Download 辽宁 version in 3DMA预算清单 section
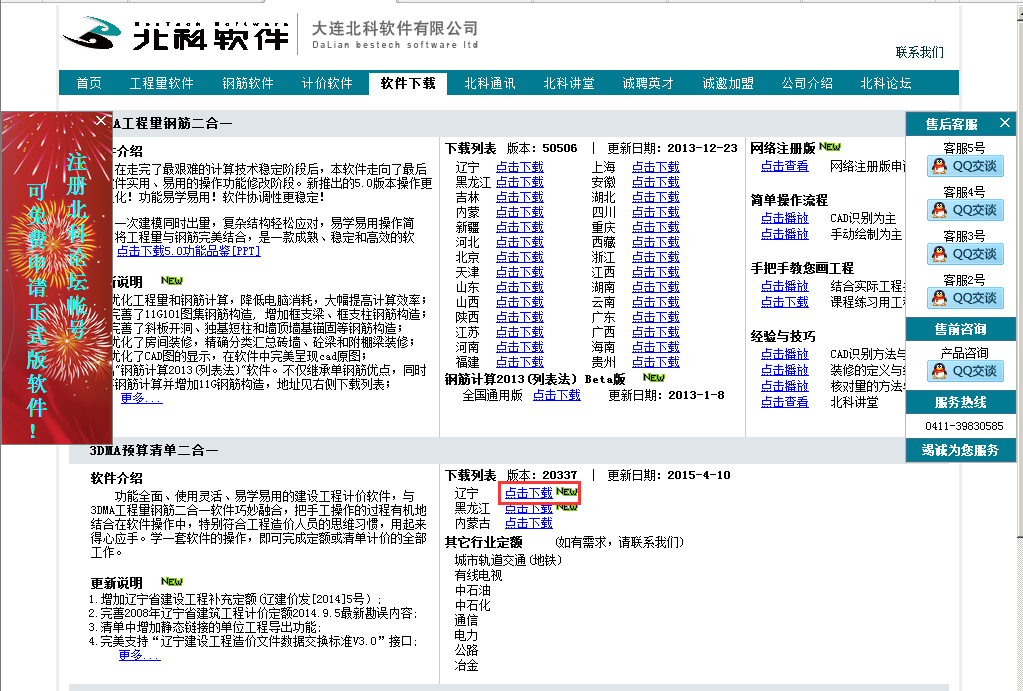This screenshot has width=1023, height=691. pos(528,493)
